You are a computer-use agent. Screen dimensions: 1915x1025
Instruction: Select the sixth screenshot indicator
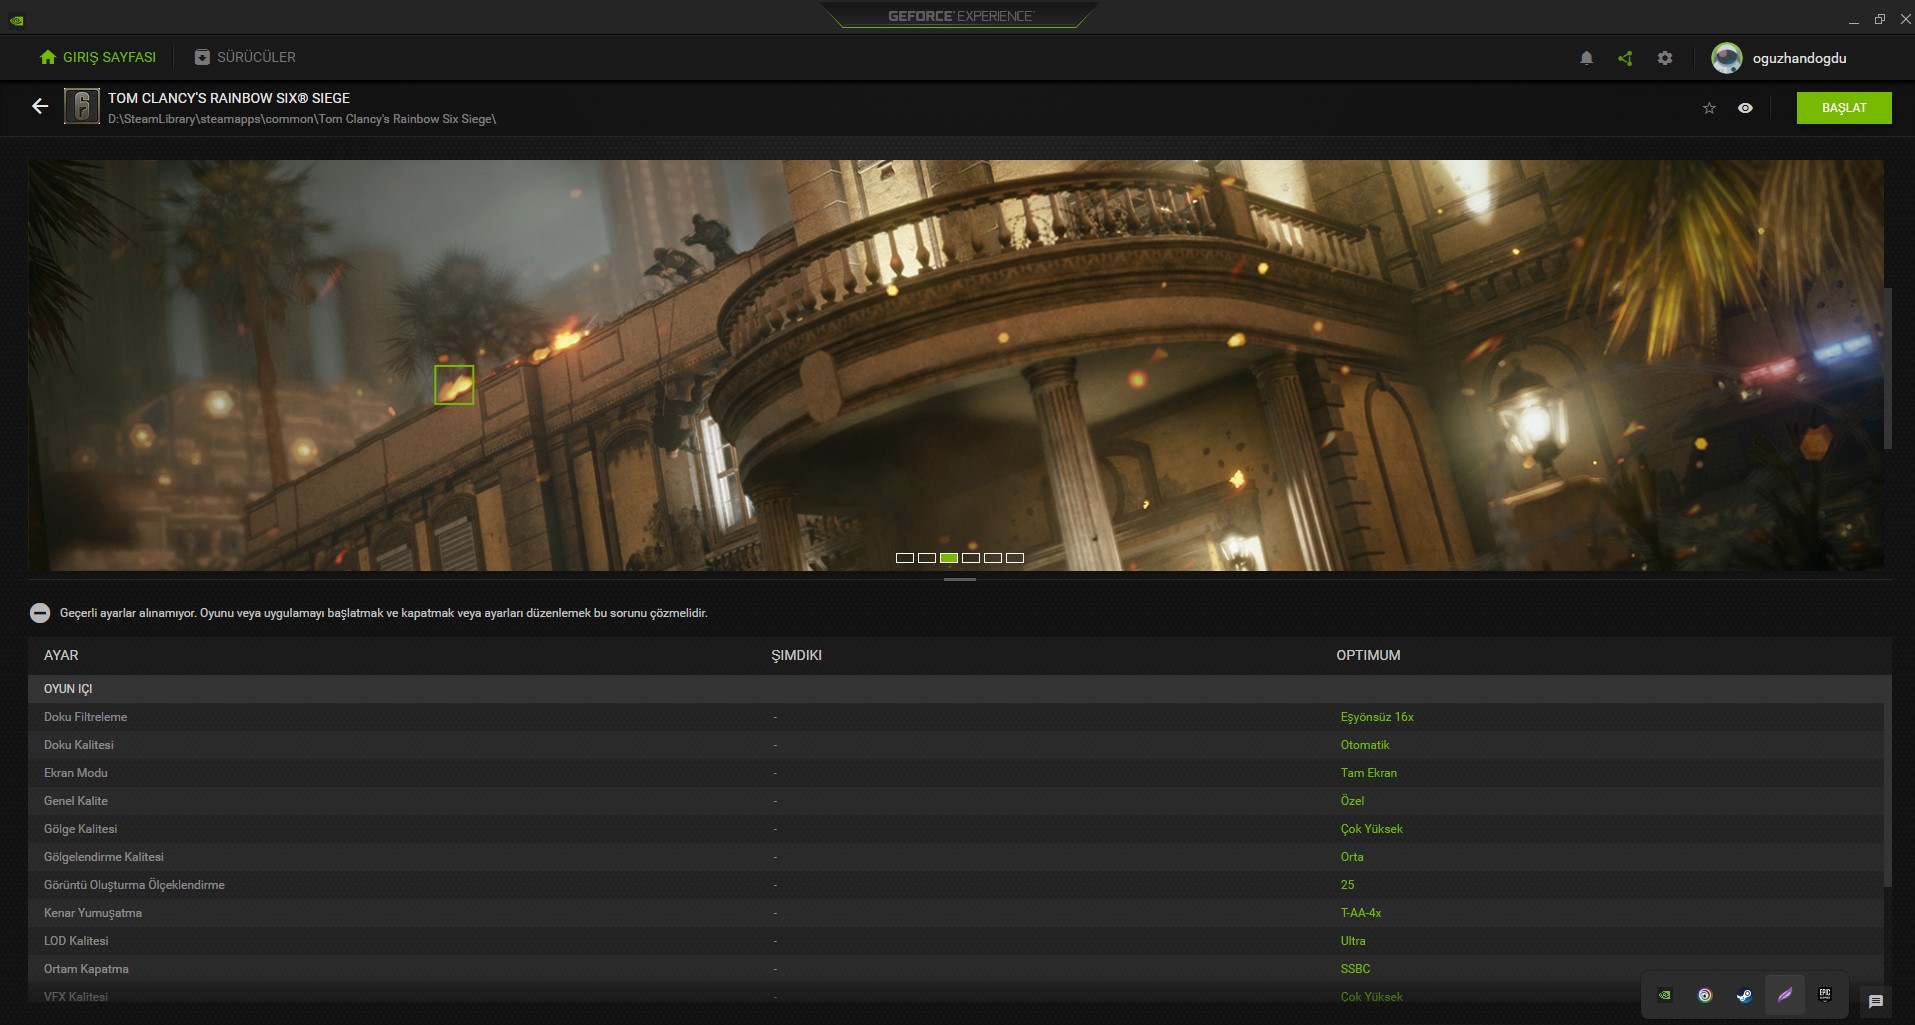pyautogui.click(x=1015, y=558)
